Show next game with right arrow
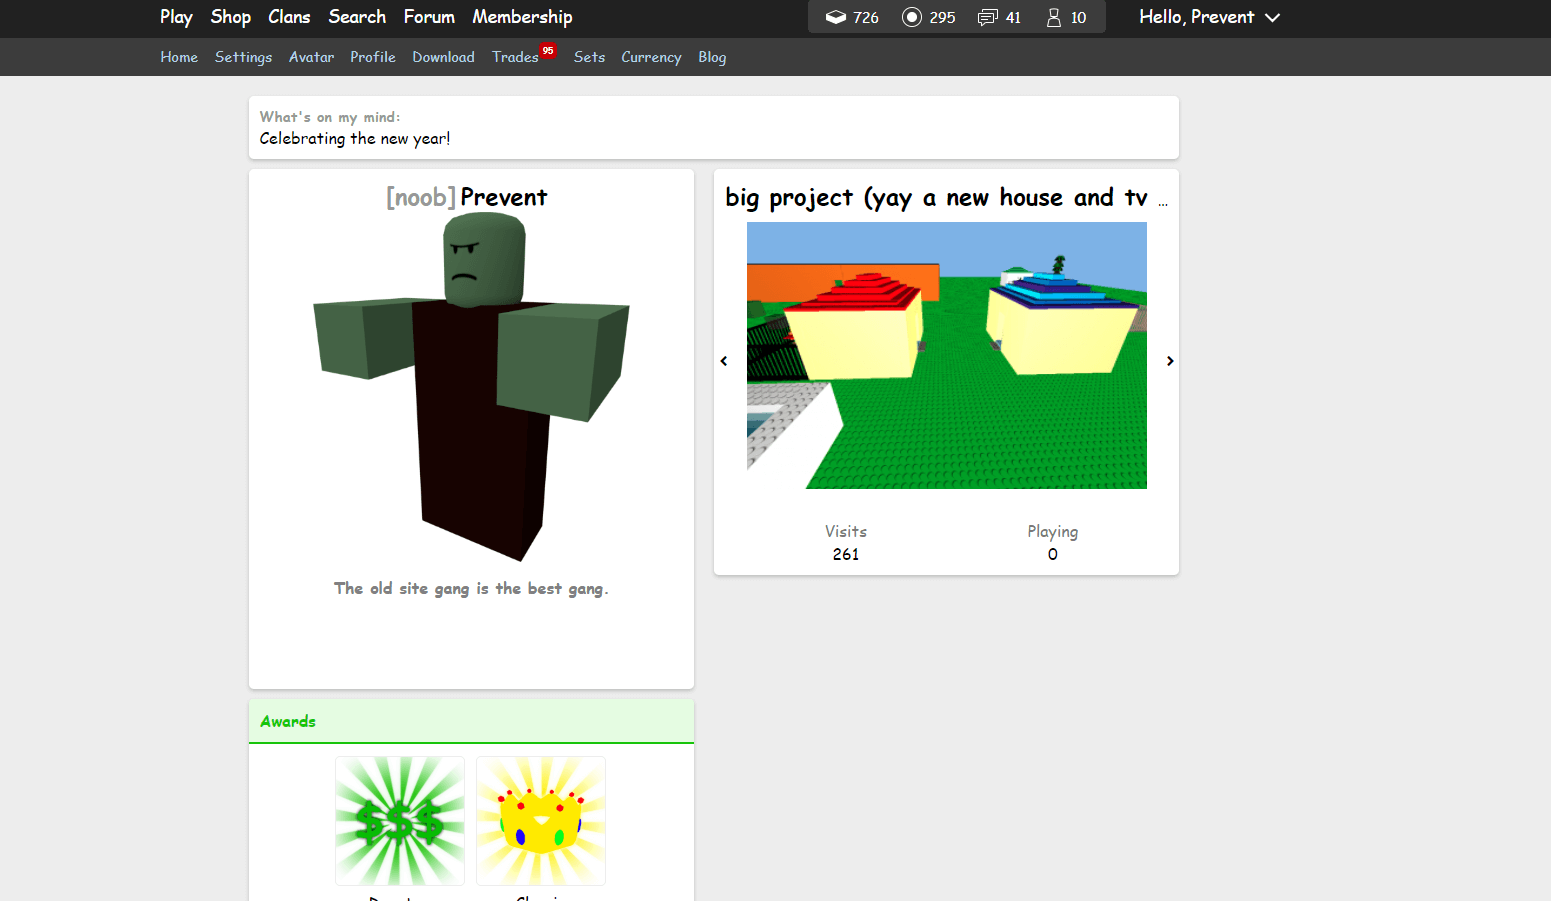This screenshot has width=1551, height=901. [1170, 361]
